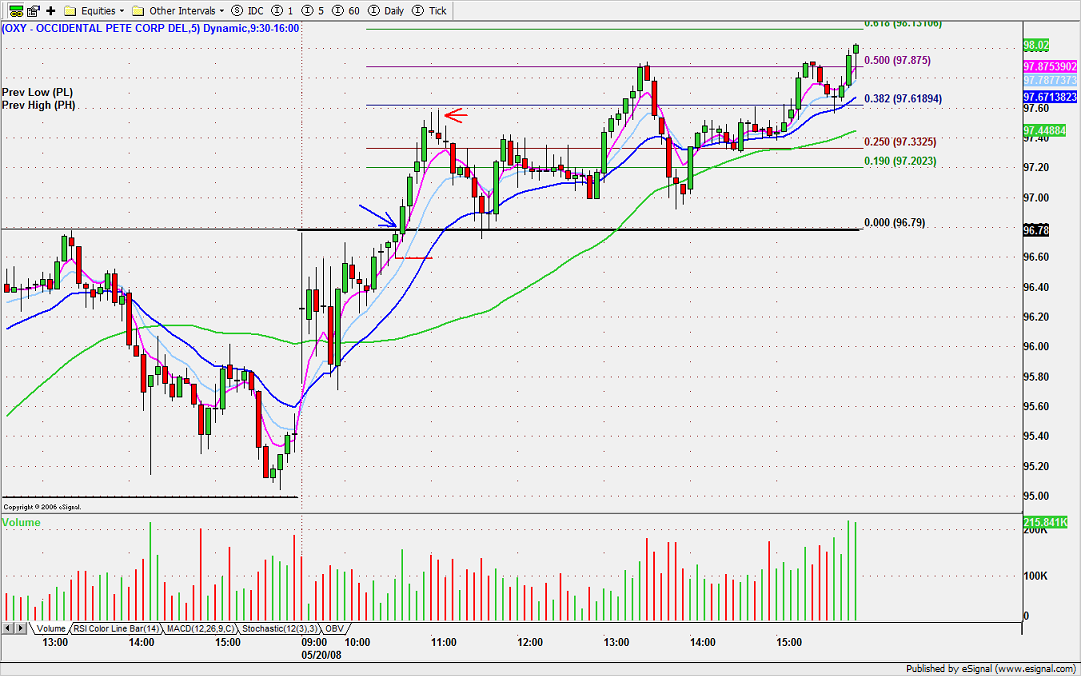Click the 215.841K volume value tag
This screenshot has height=676, width=1081.
1045,523
